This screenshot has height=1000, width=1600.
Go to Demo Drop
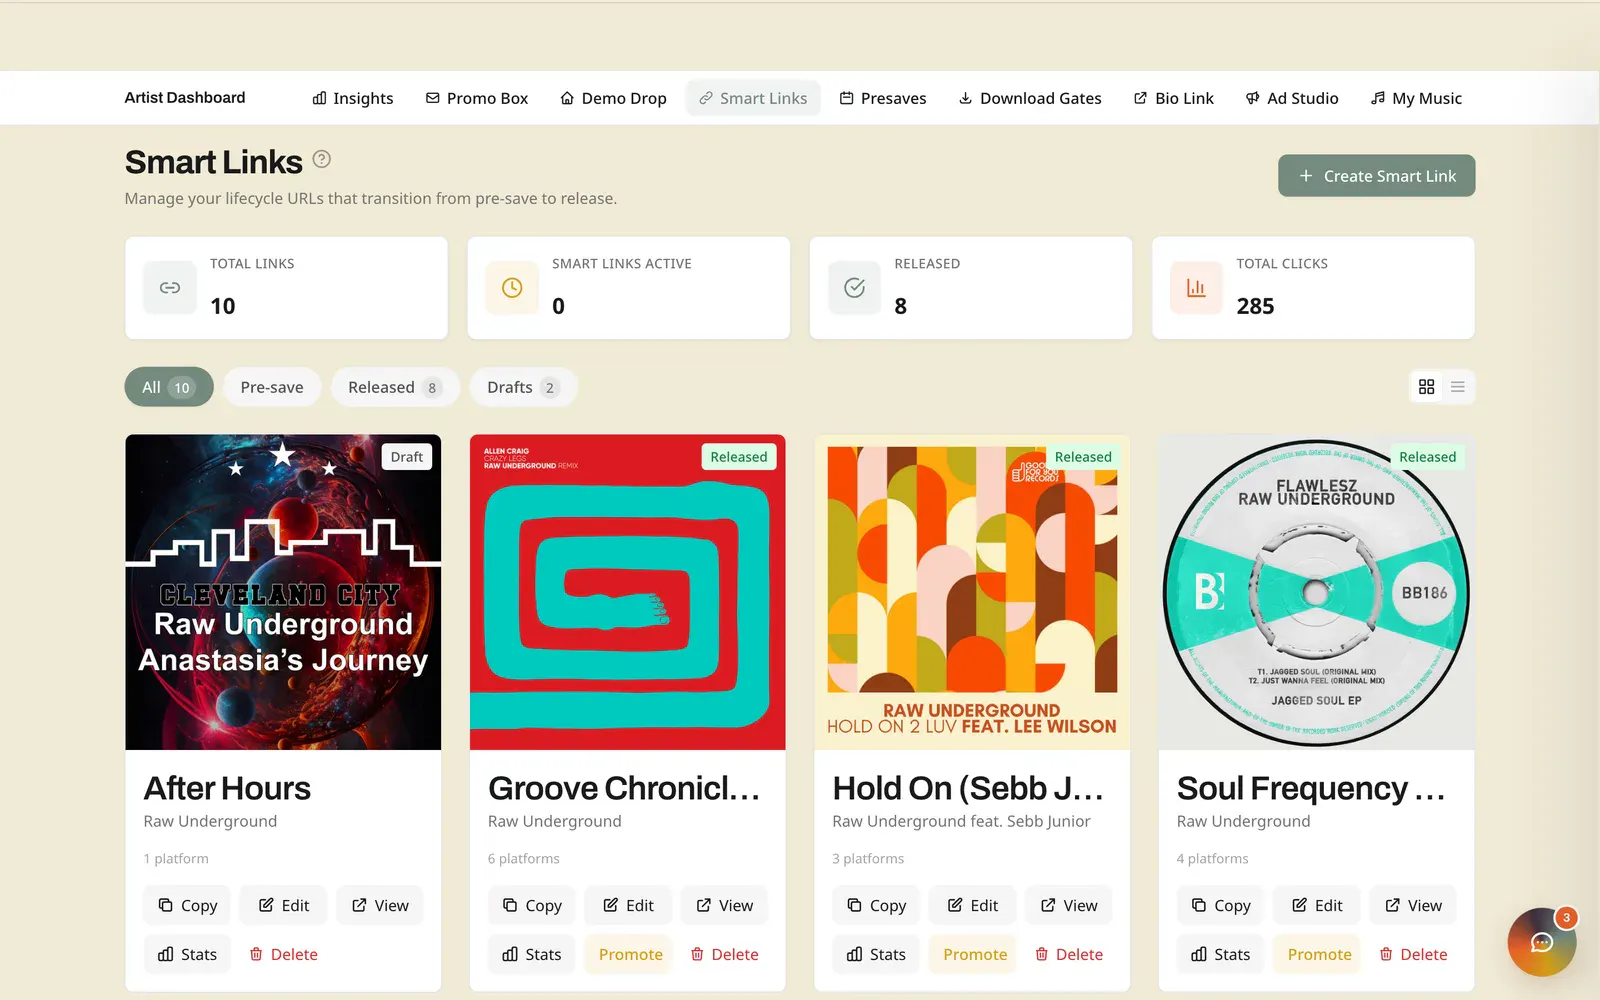[x=613, y=98]
